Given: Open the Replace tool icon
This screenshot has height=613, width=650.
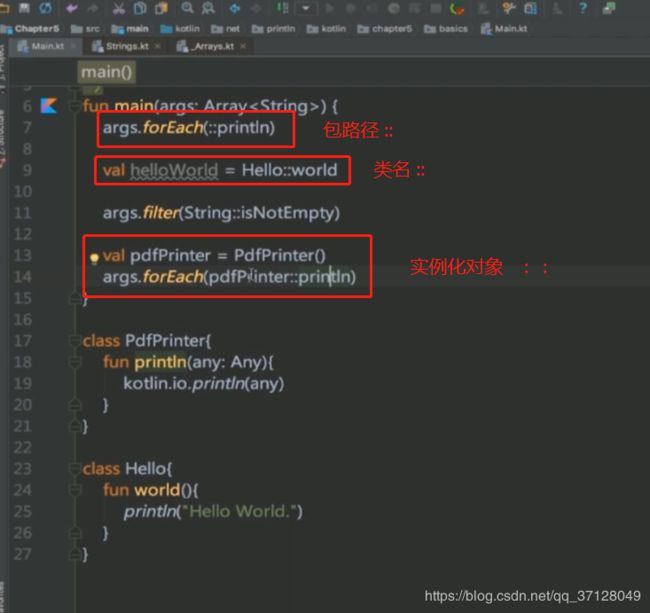Looking at the screenshot, I should click(208, 8).
